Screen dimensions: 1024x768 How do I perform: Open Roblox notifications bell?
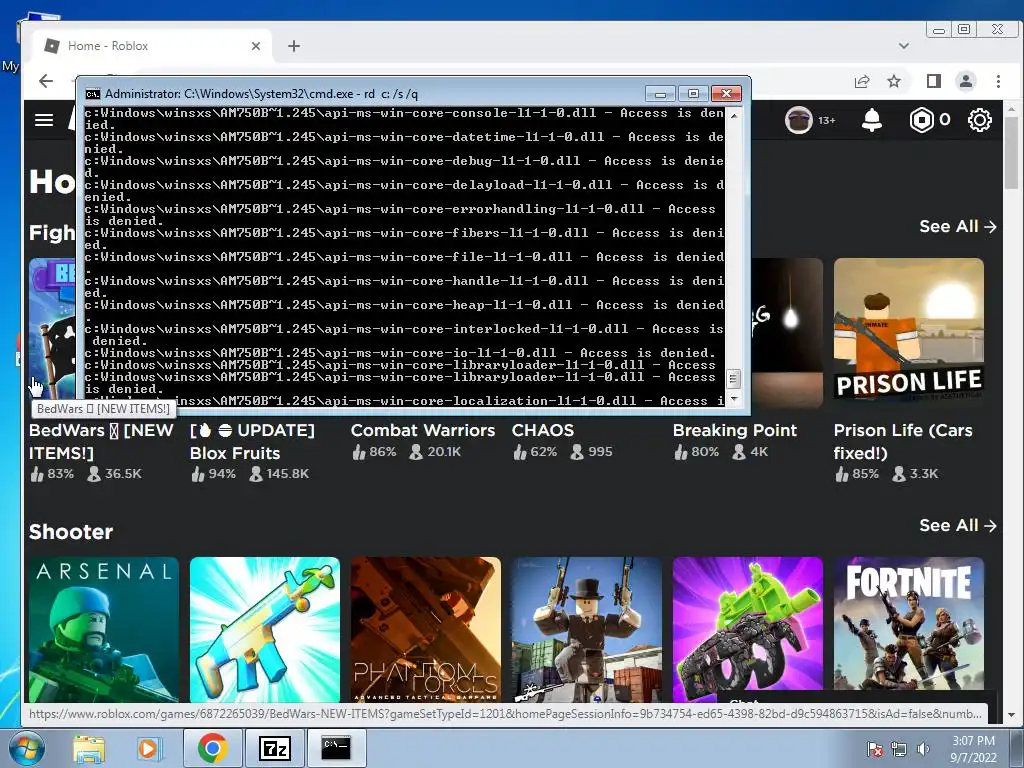pos(872,120)
